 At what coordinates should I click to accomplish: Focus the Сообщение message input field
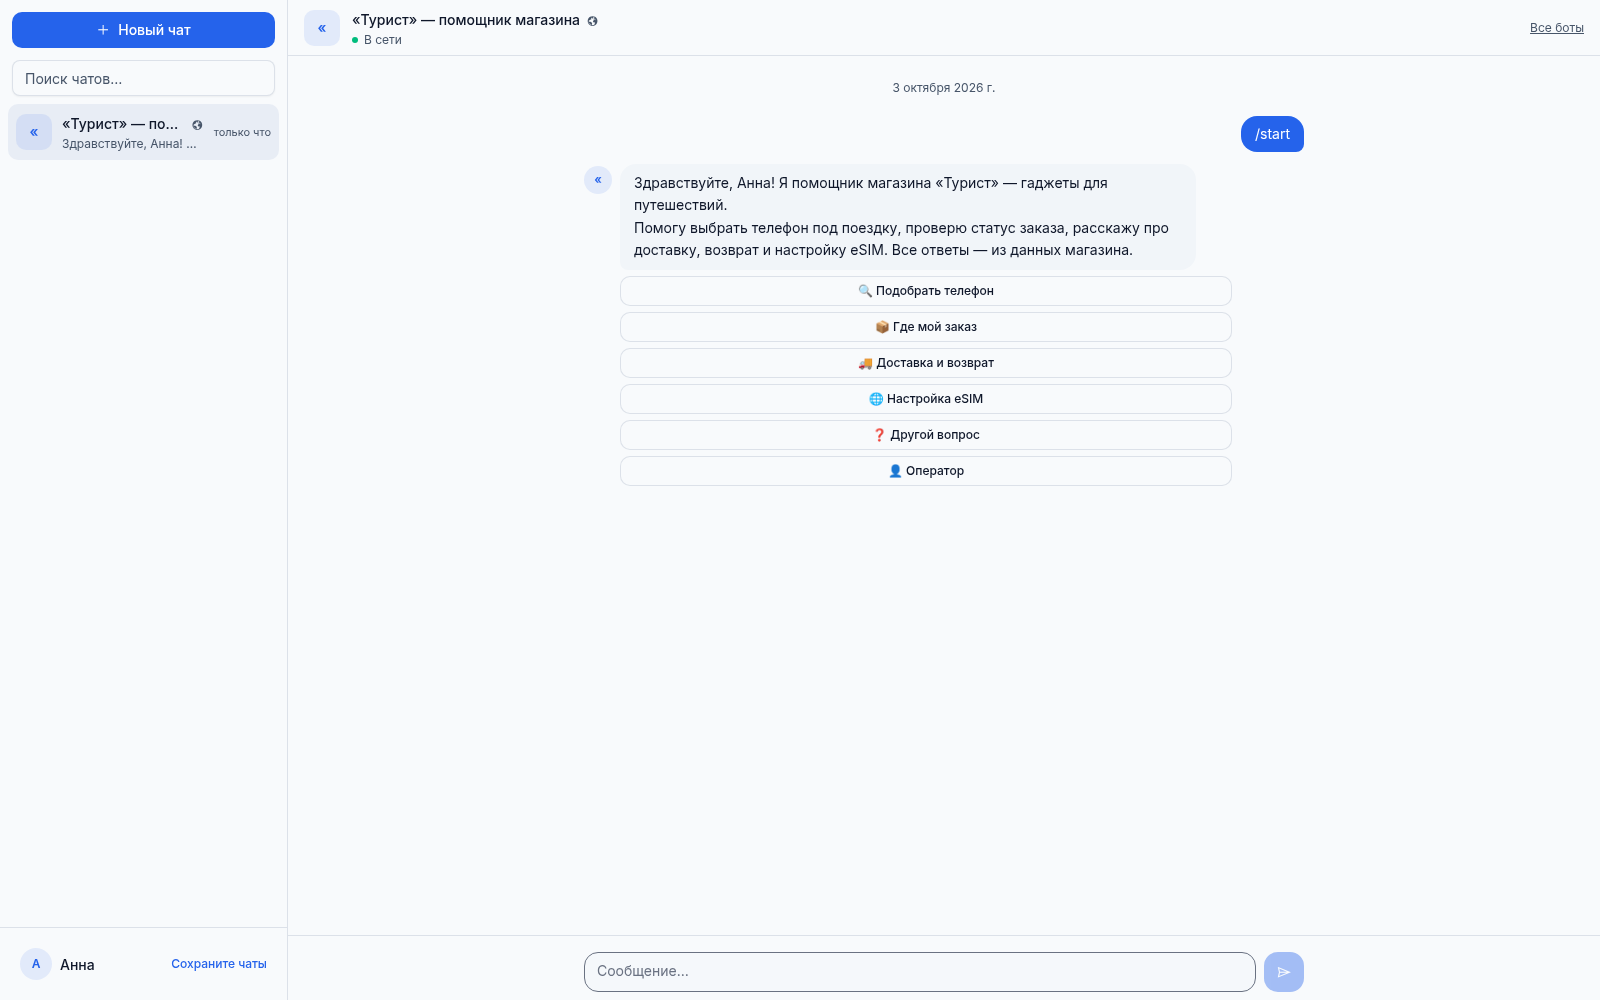point(919,972)
